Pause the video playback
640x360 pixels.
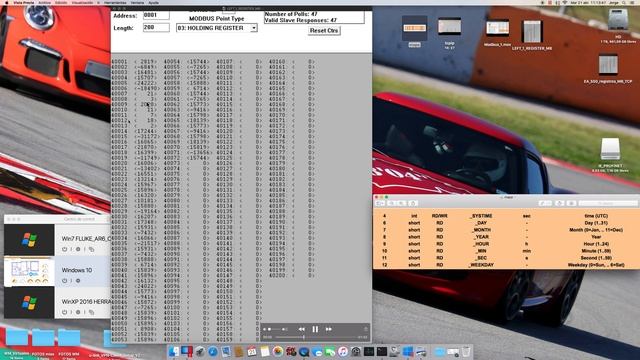click(315, 329)
